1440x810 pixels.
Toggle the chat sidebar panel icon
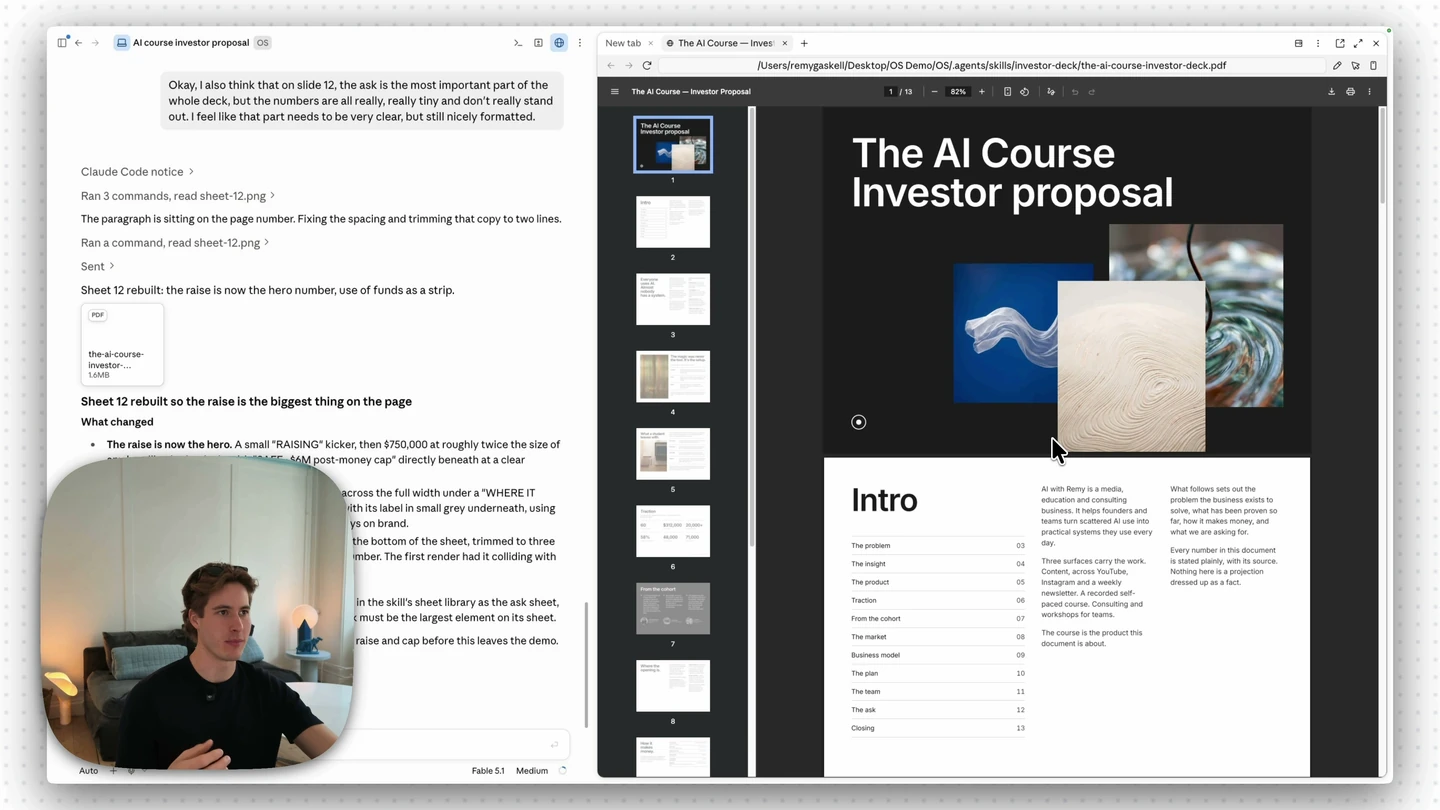tap(62, 43)
